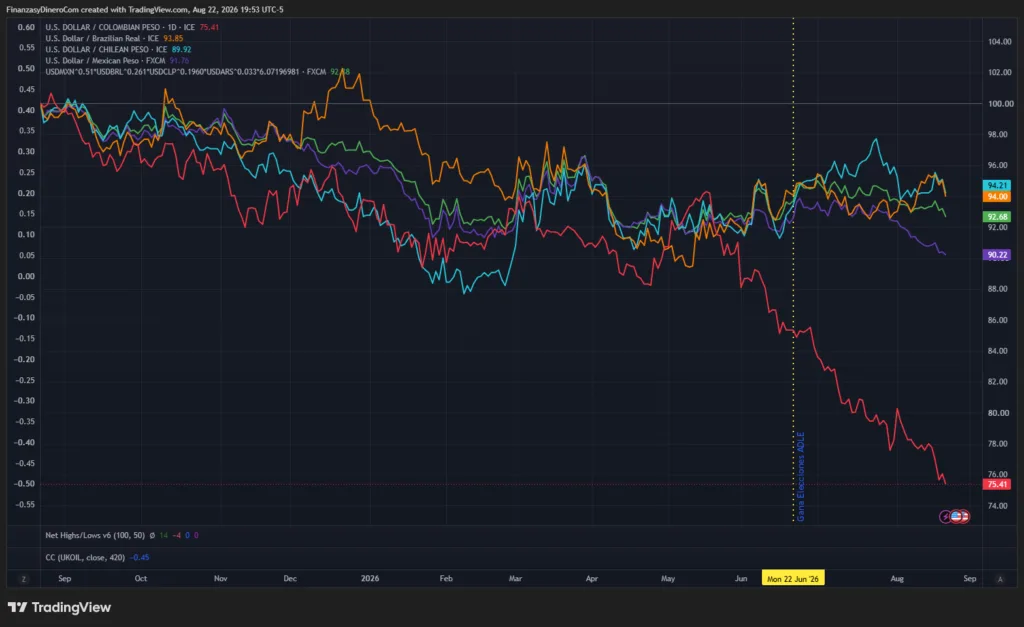Select the U.S. DOLLAR / COLOMBIAN PESO legend
The image size is (1024, 627).
tap(120, 27)
